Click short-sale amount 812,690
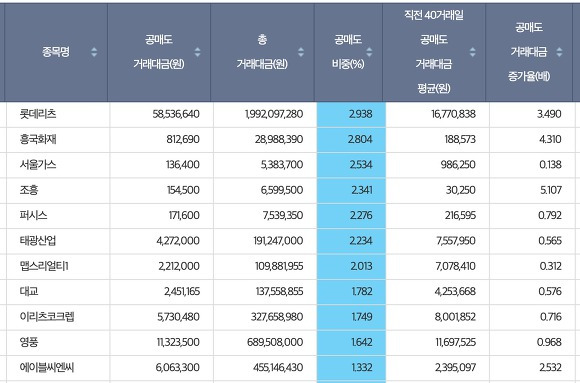 [x=183, y=140]
